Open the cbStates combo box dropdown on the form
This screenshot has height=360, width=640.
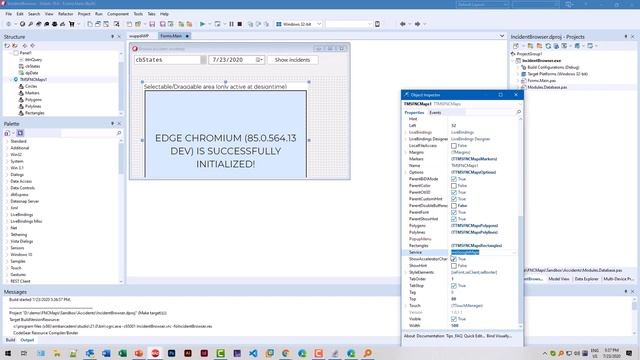pyautogui.click(x=203, y=60)
